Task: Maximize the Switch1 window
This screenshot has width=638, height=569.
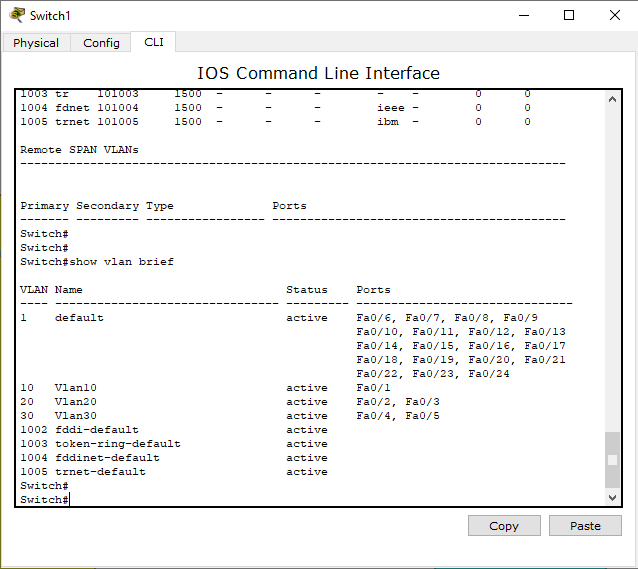Action: (569, 15)
